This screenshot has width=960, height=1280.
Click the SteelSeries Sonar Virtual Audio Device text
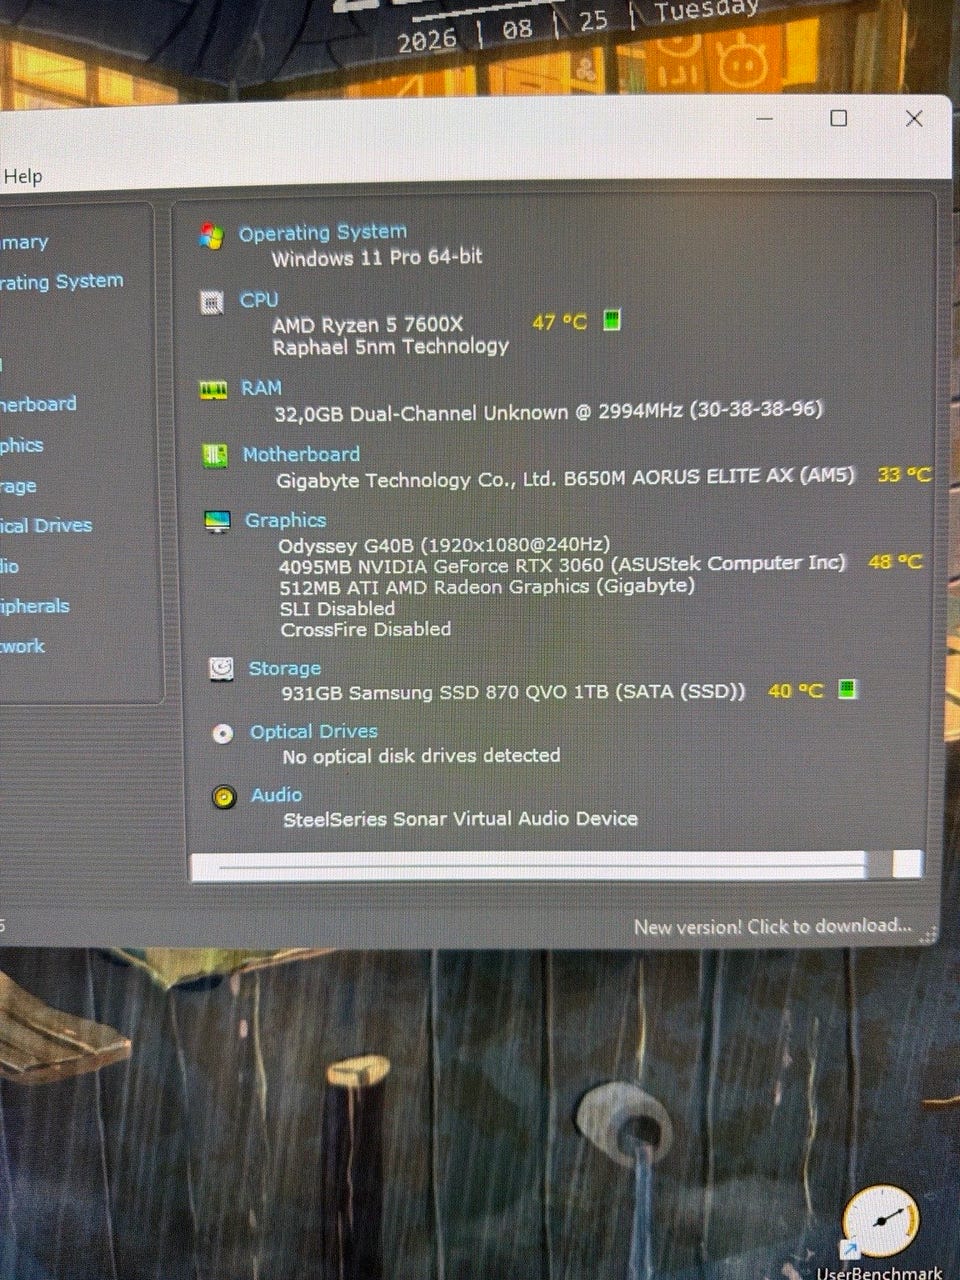(461, 819)
